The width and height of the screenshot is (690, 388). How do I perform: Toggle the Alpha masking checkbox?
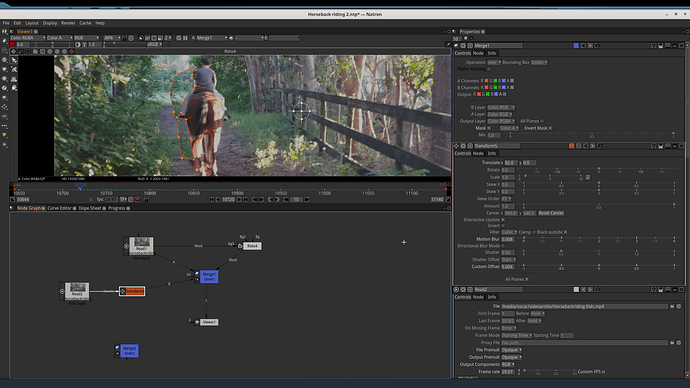click(x=489, y=69)
